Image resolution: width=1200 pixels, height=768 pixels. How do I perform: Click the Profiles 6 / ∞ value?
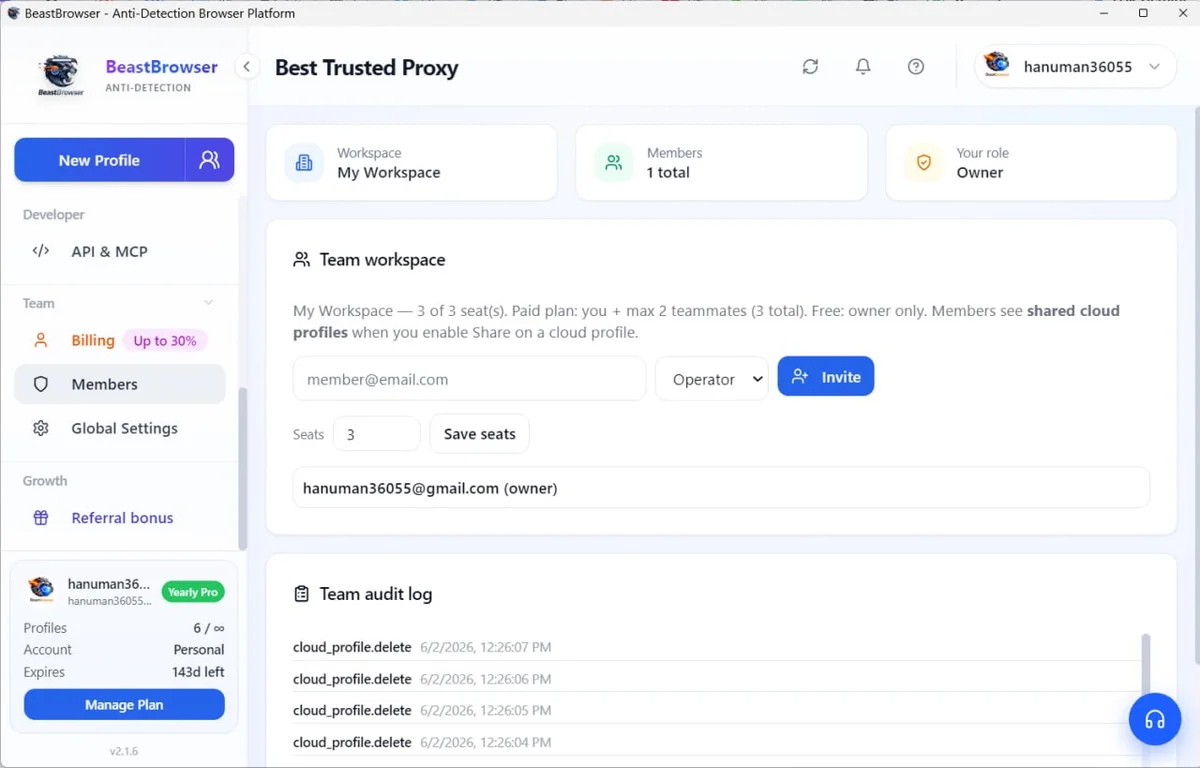[209, 628]
